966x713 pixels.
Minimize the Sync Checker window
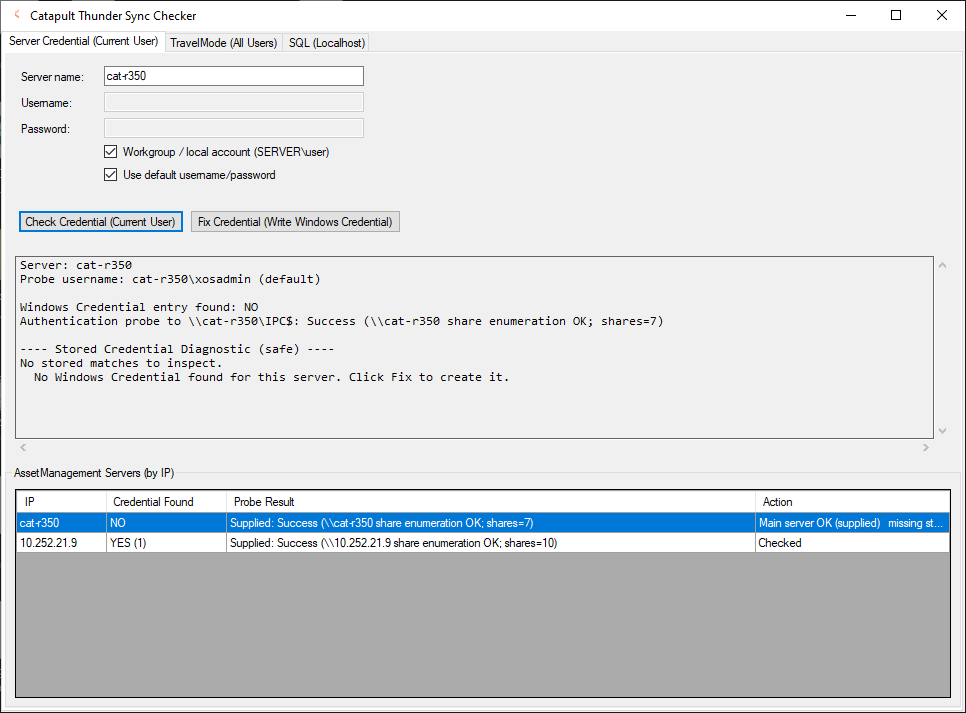coord(851,15)
